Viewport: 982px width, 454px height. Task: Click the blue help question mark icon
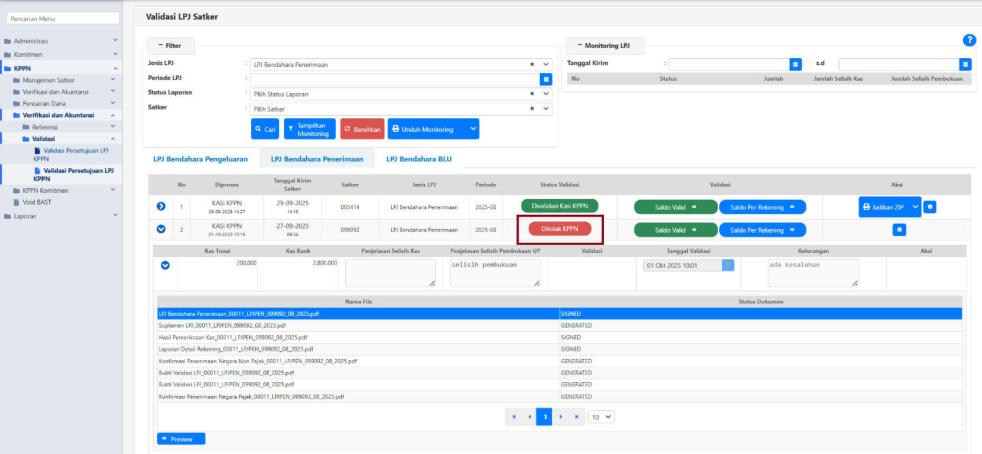coord(968,40)
